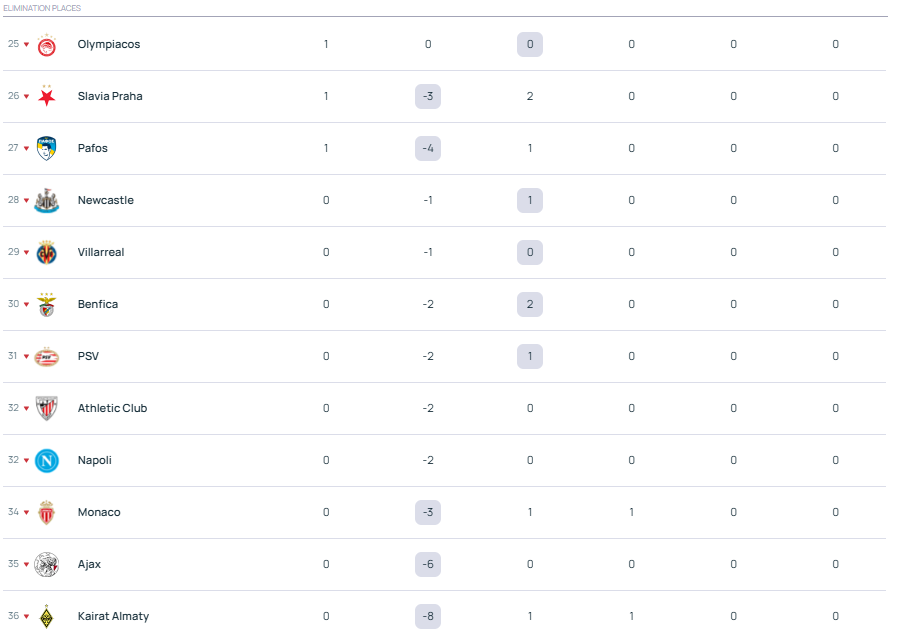897x642 pixels.
Task: Click the red arrow next to position 36
Action: (x=27, y=617)
